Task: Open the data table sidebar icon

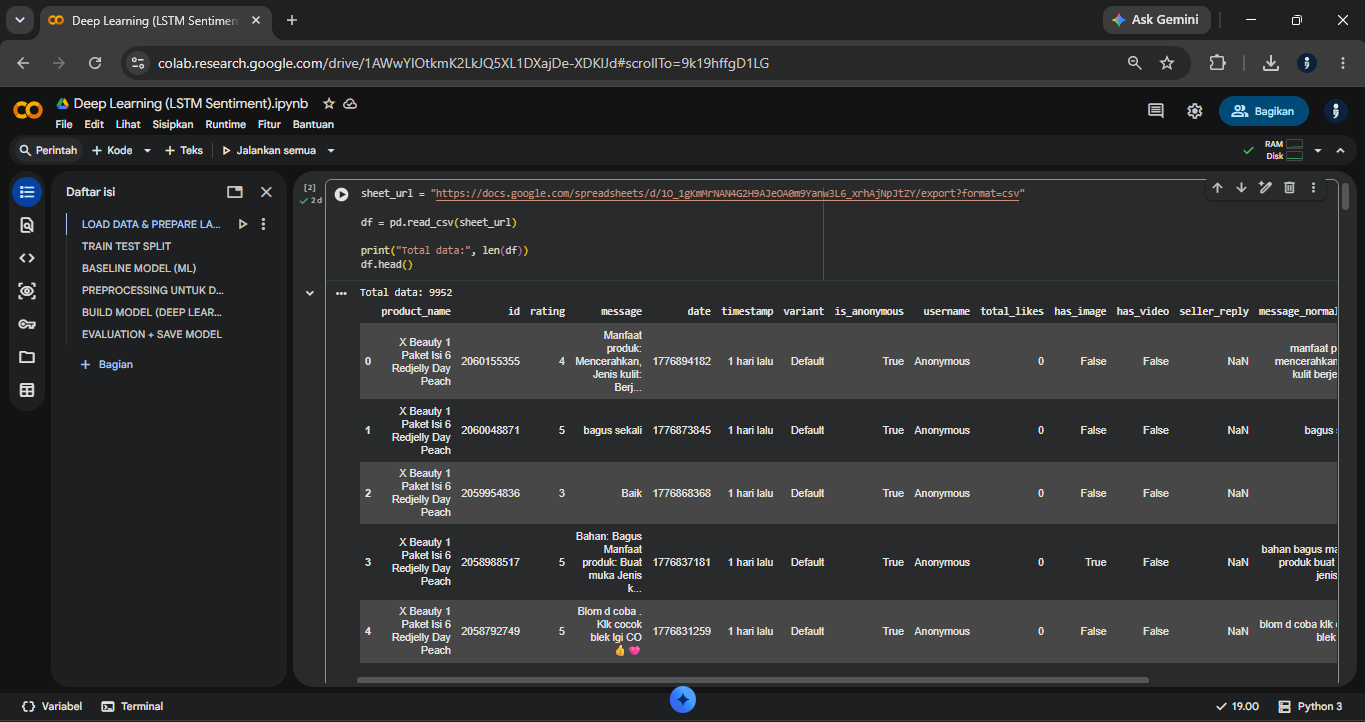Action: [27, 390]
